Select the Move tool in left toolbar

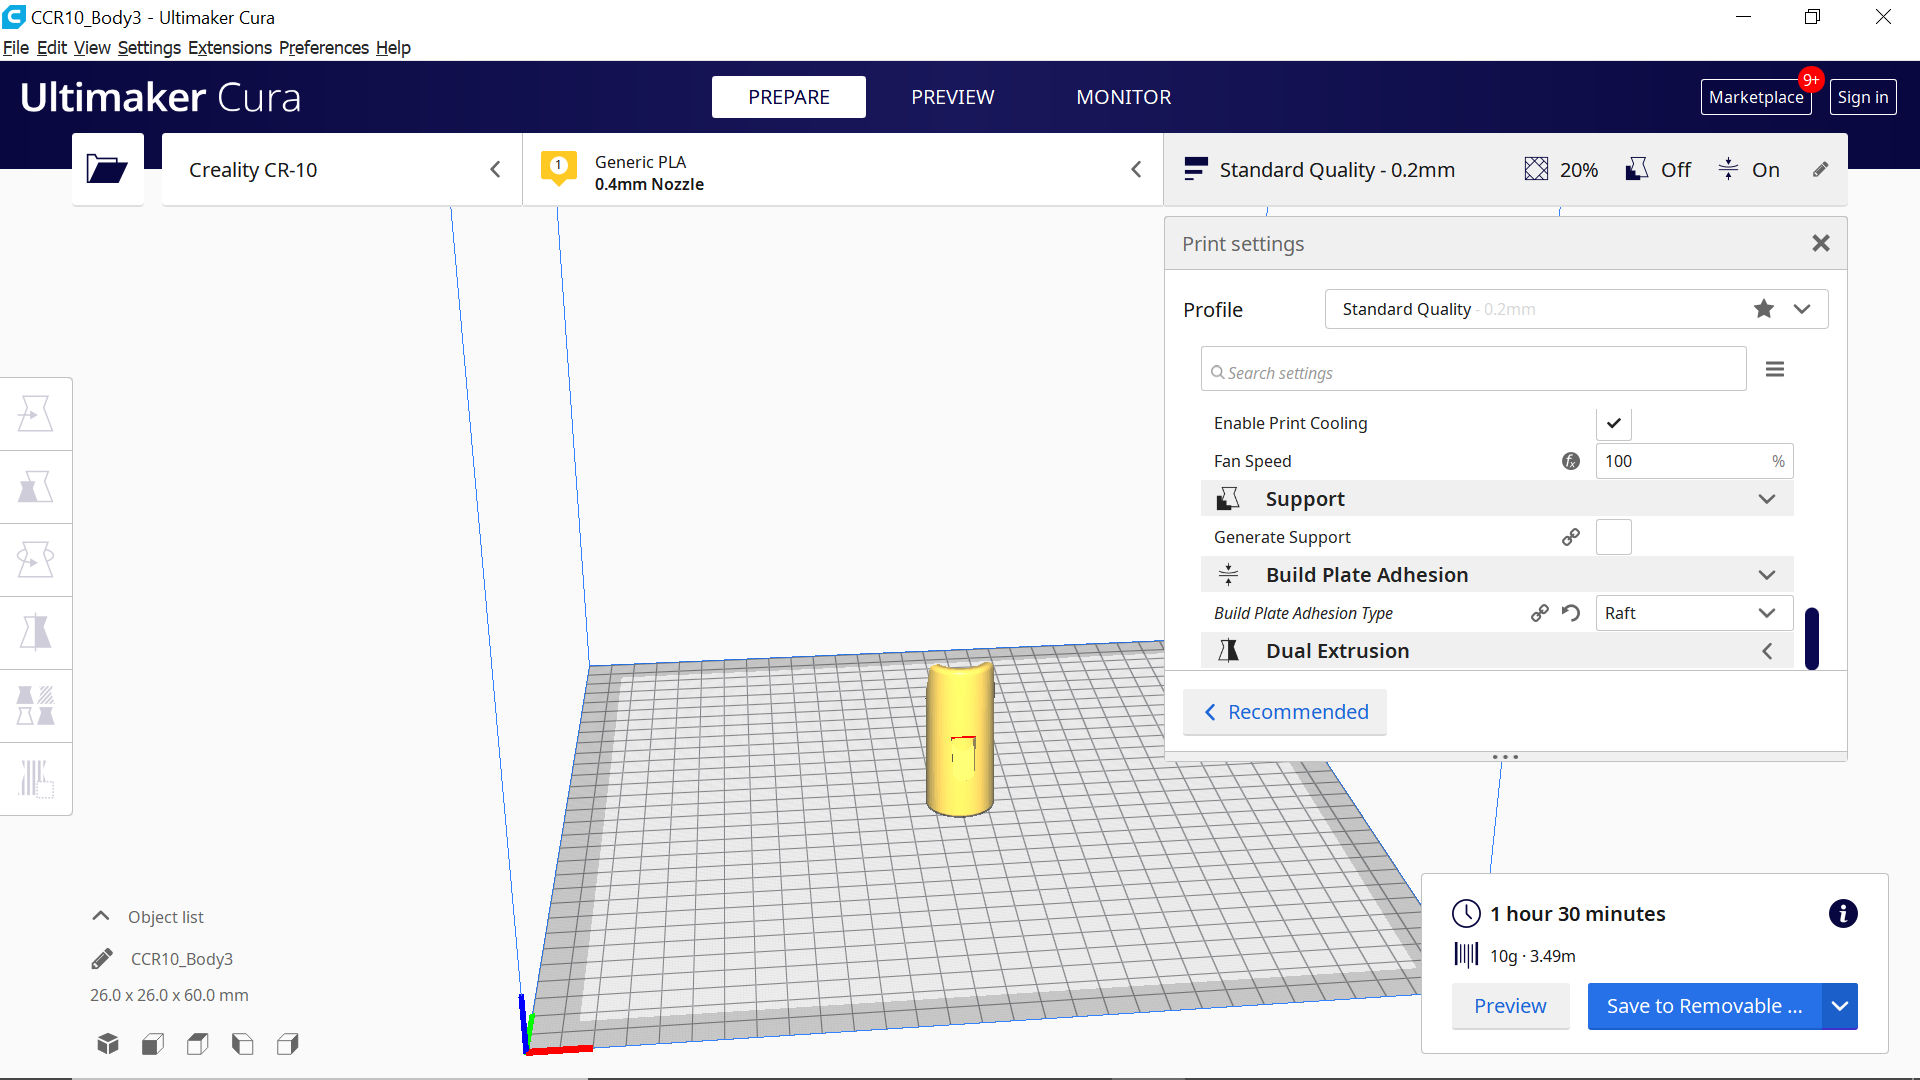point(36,413)
